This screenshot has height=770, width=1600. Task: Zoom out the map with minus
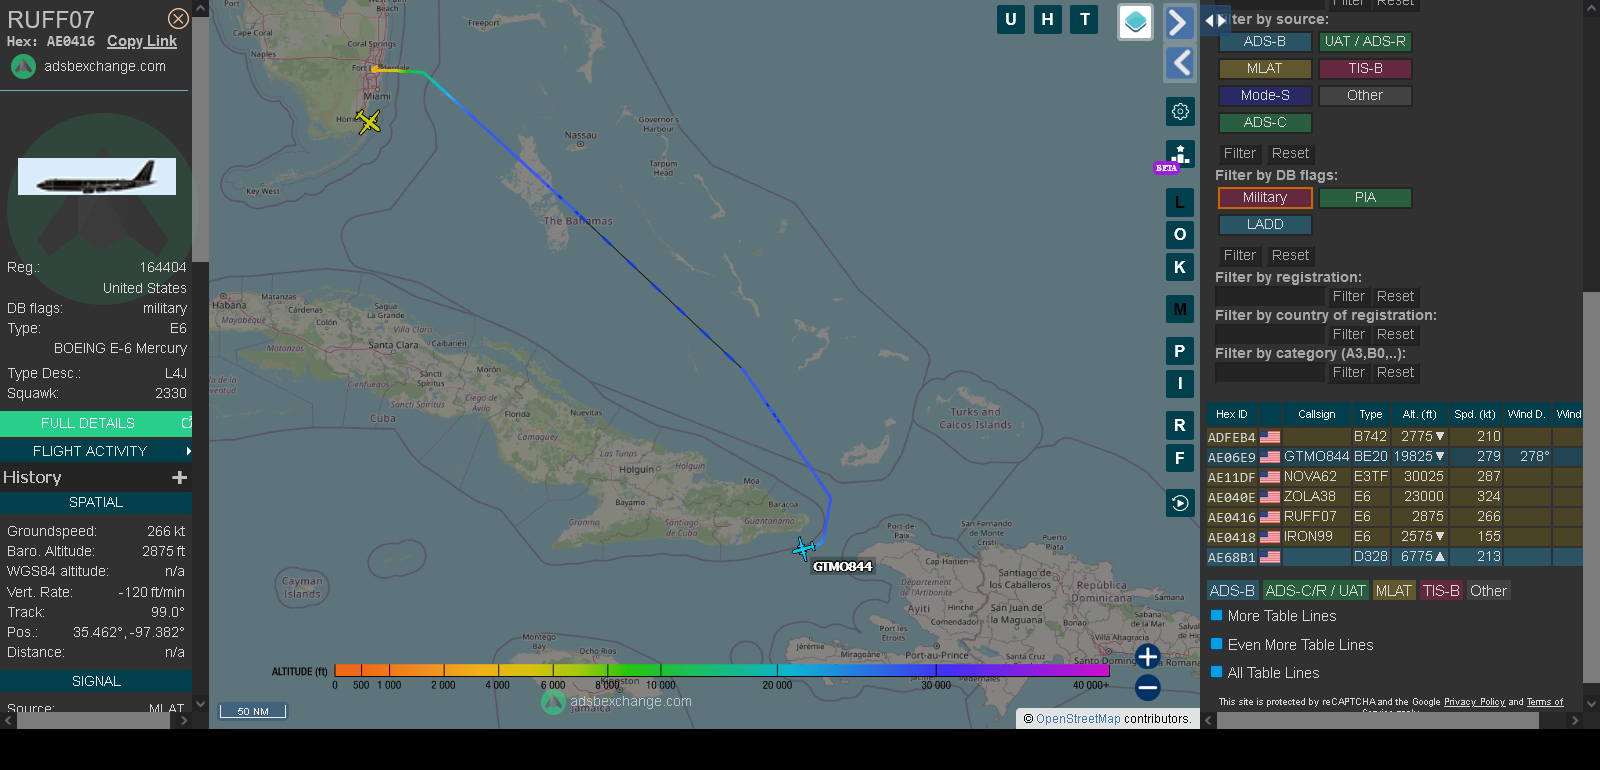1148,687
